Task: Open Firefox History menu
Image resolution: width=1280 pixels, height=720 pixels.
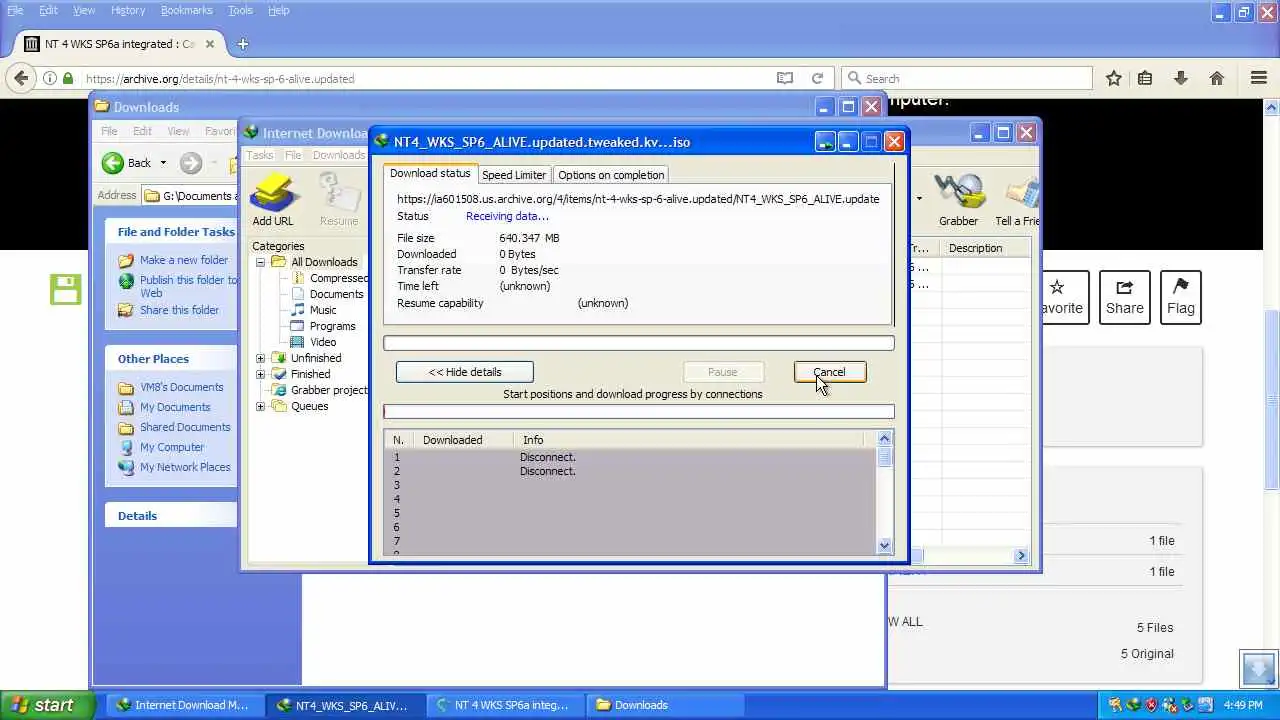Action: (128, 10)
